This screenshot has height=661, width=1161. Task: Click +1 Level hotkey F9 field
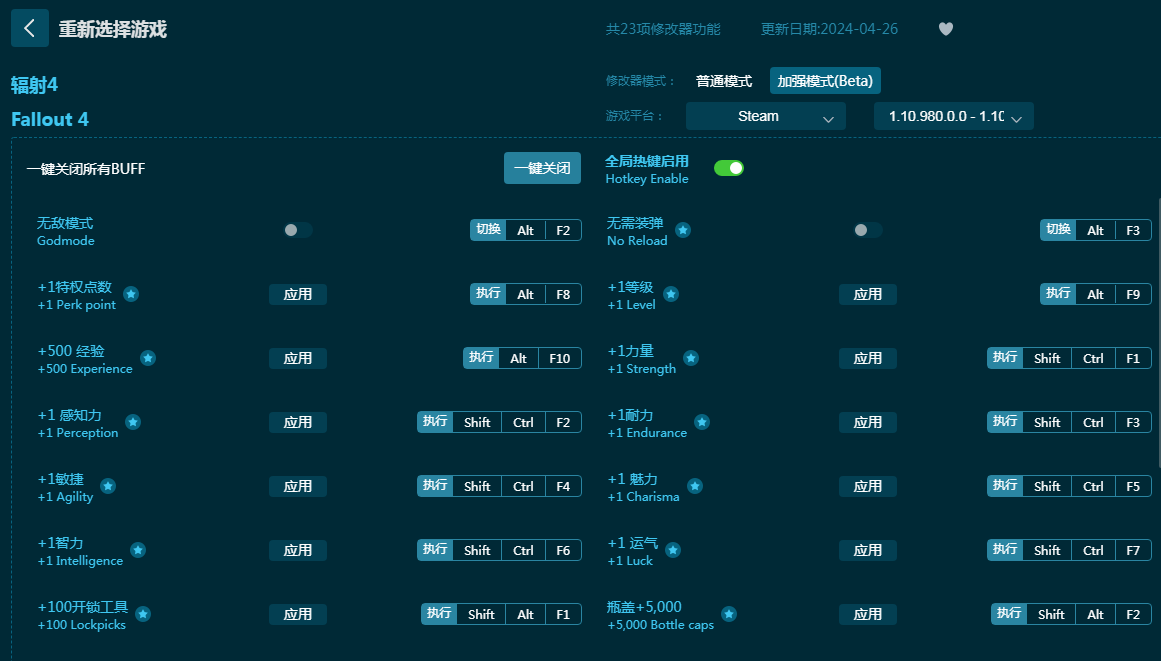pyautogui.click(x=1134, y=294)
